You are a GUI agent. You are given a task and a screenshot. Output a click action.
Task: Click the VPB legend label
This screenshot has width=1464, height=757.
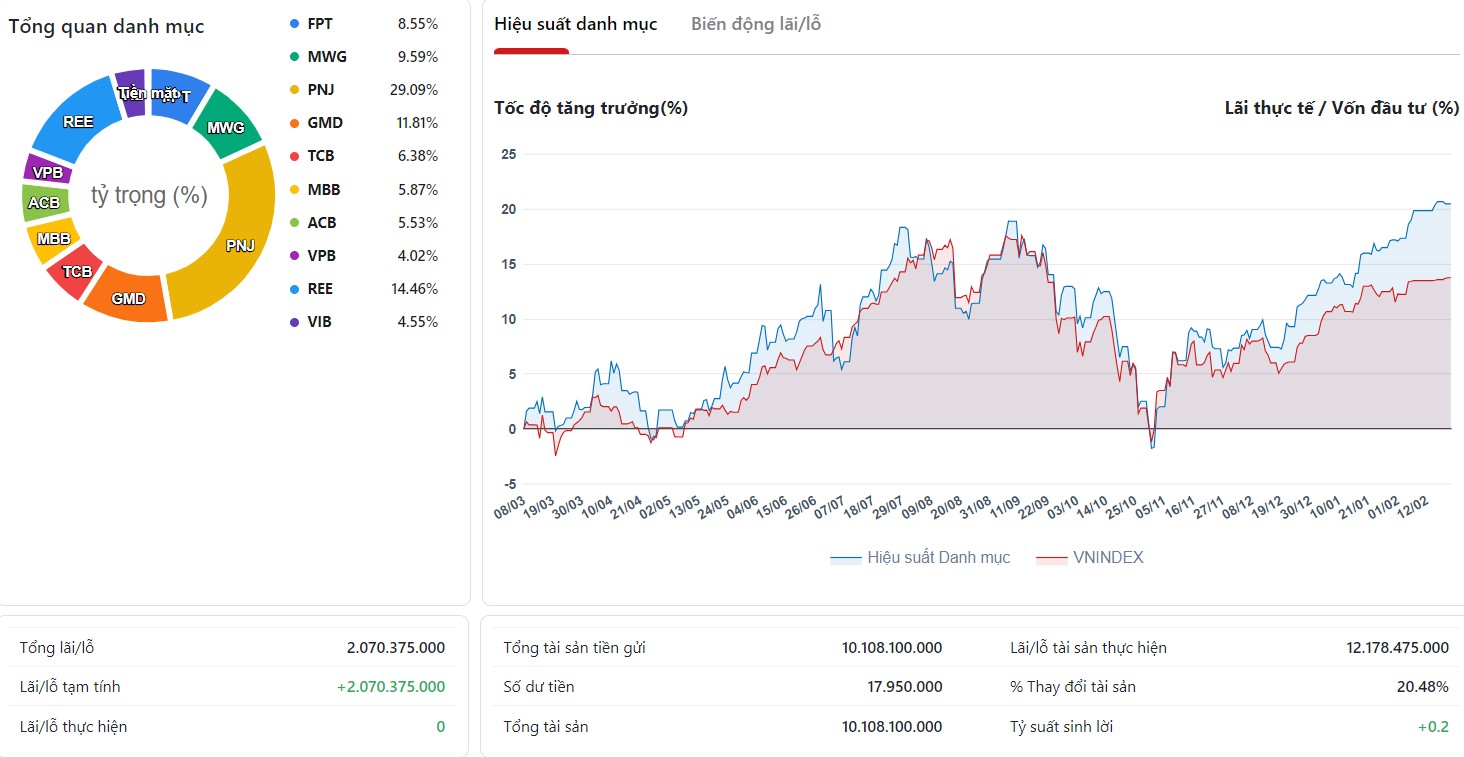click(322, 256)
